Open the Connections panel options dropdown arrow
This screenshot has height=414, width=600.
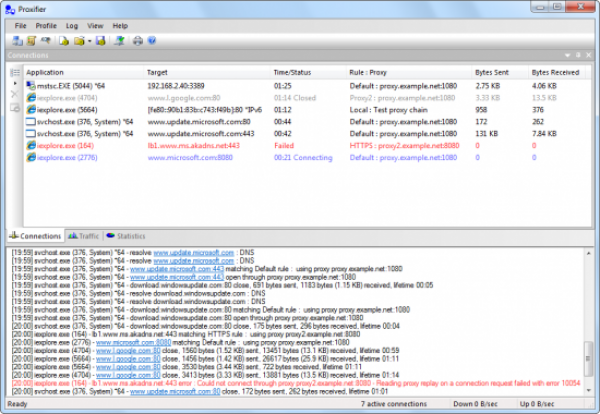click(x=566, y=55)
